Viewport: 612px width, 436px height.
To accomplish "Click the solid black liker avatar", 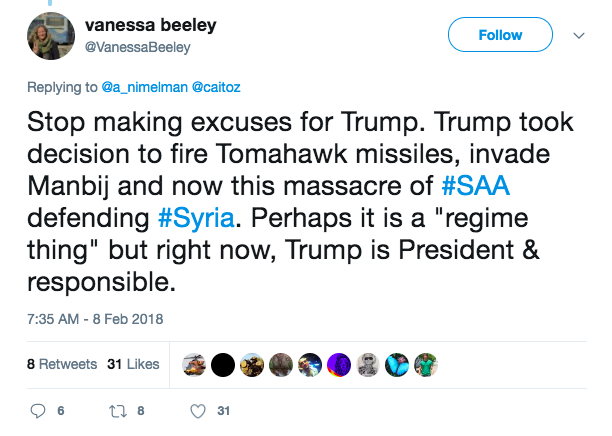I will coord(225,365).
